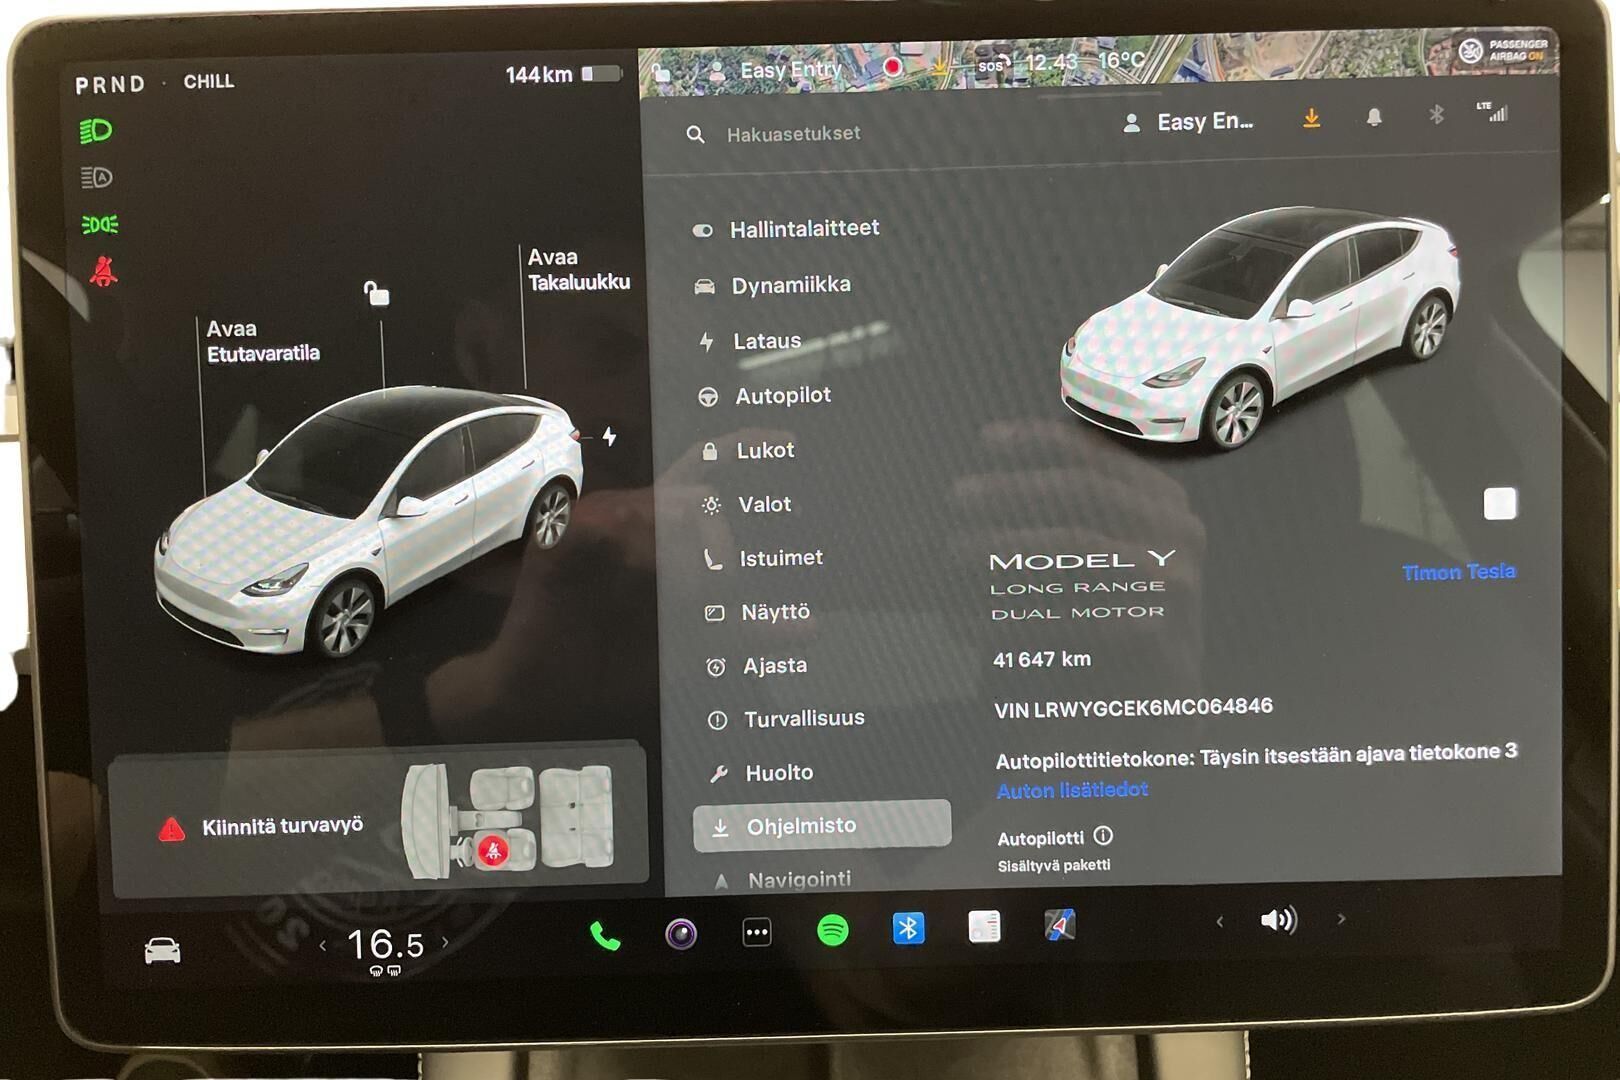Tap the seat occupancy diagram
1620x1080 pixels.
[506, 822]
